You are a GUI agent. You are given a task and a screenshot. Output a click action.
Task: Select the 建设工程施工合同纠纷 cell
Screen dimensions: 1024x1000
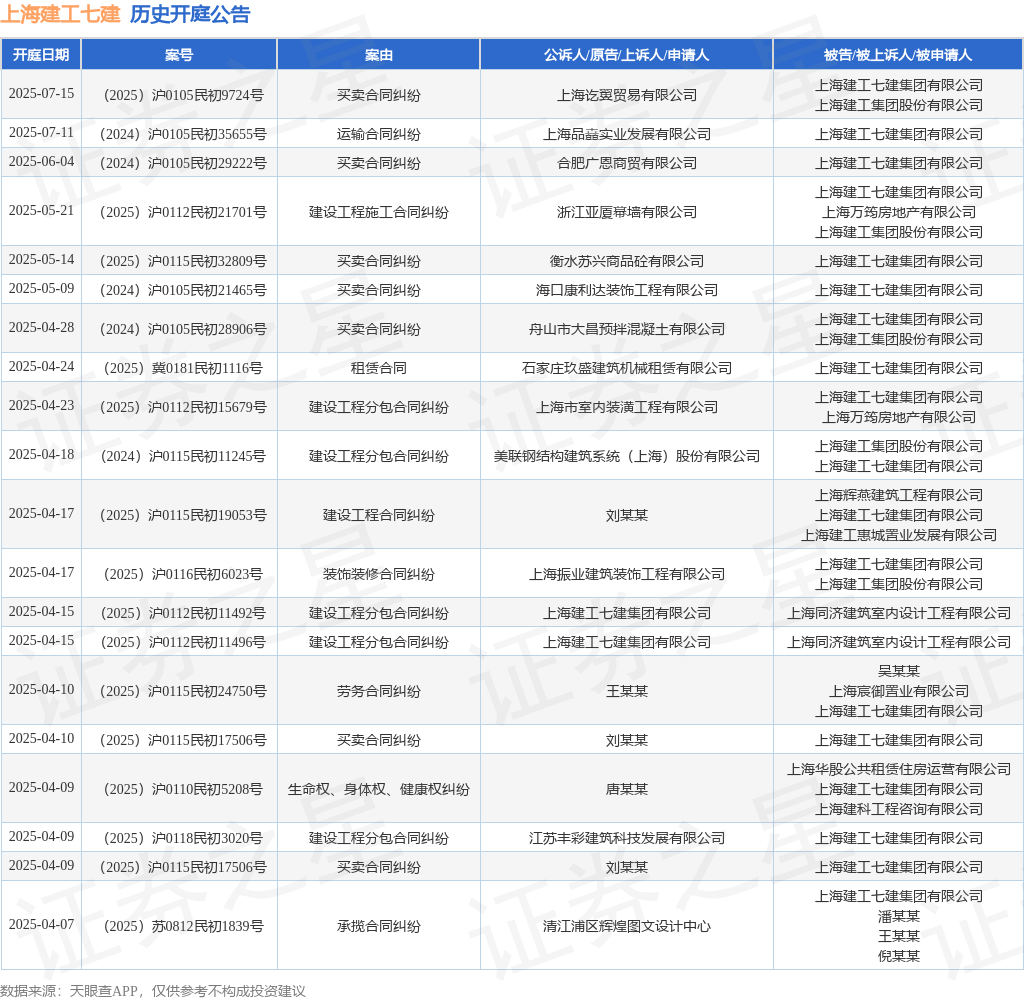(379, 212)
